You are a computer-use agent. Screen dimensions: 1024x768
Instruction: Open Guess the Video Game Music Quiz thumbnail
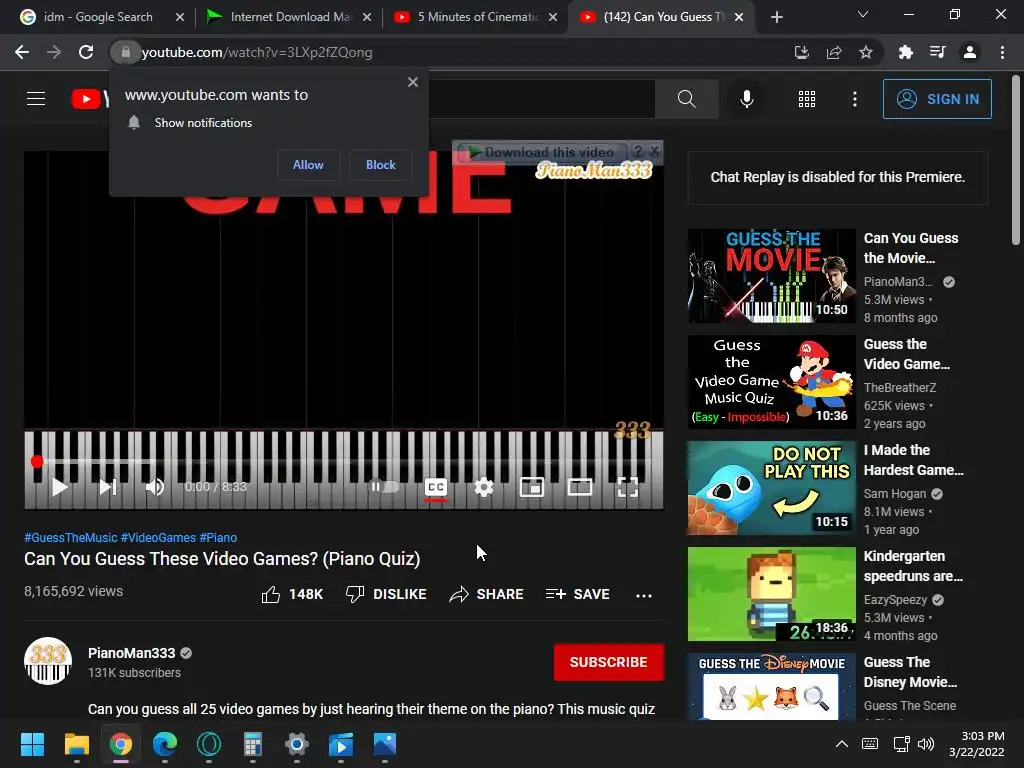[x=771, y=381]
